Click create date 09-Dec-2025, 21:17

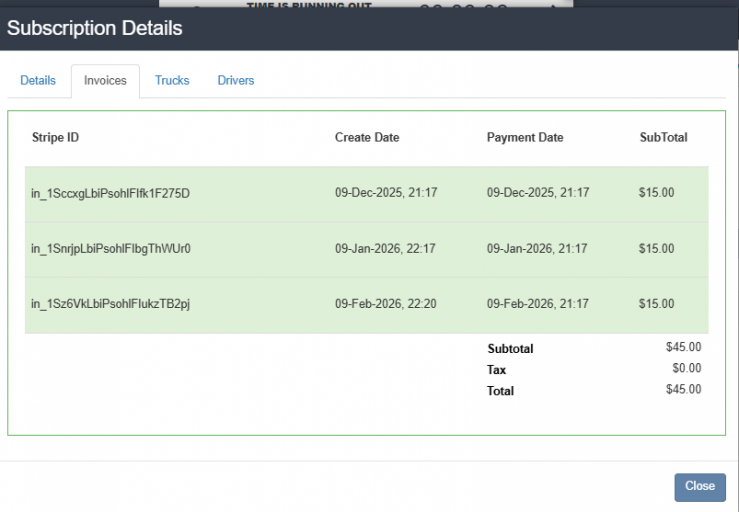point(386,193)
